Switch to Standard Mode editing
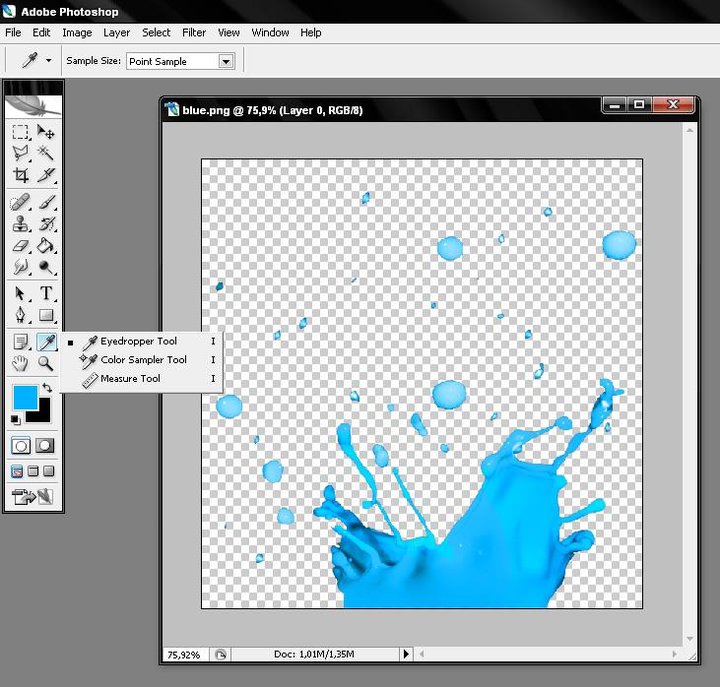The width and height of the screenshot is (720, 687). click(21, 445)
